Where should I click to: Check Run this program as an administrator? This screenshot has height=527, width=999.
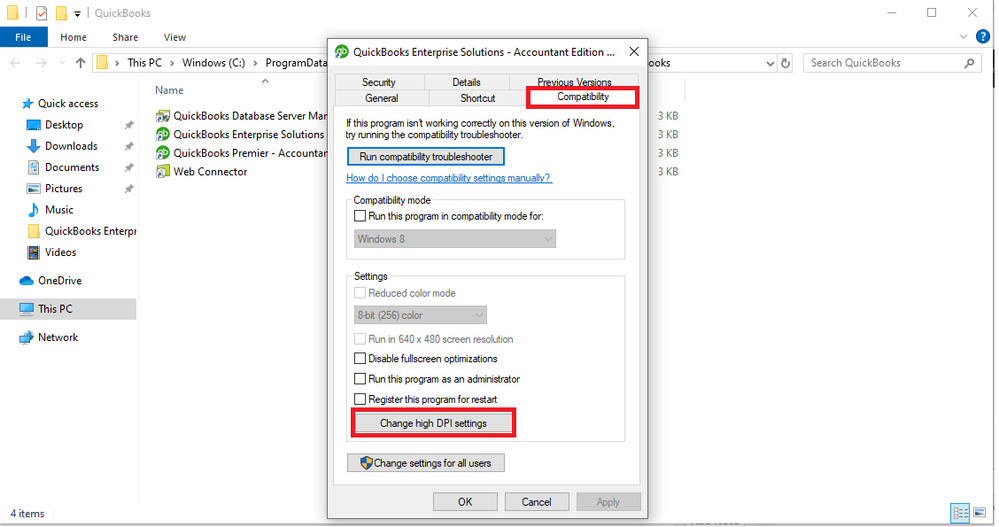360,379
